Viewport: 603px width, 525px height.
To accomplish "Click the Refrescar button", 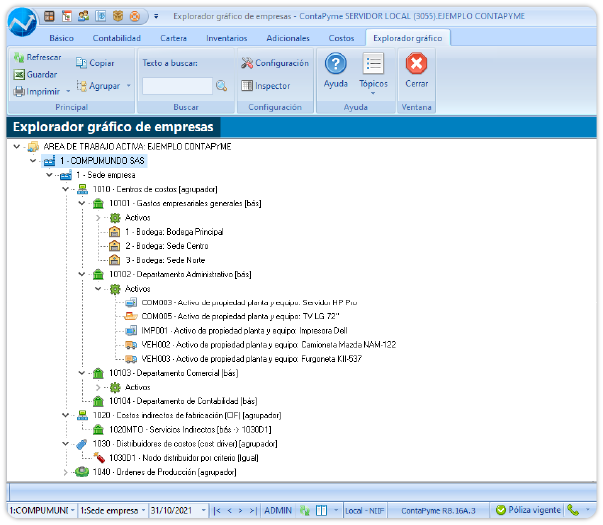I will [38, 57].
